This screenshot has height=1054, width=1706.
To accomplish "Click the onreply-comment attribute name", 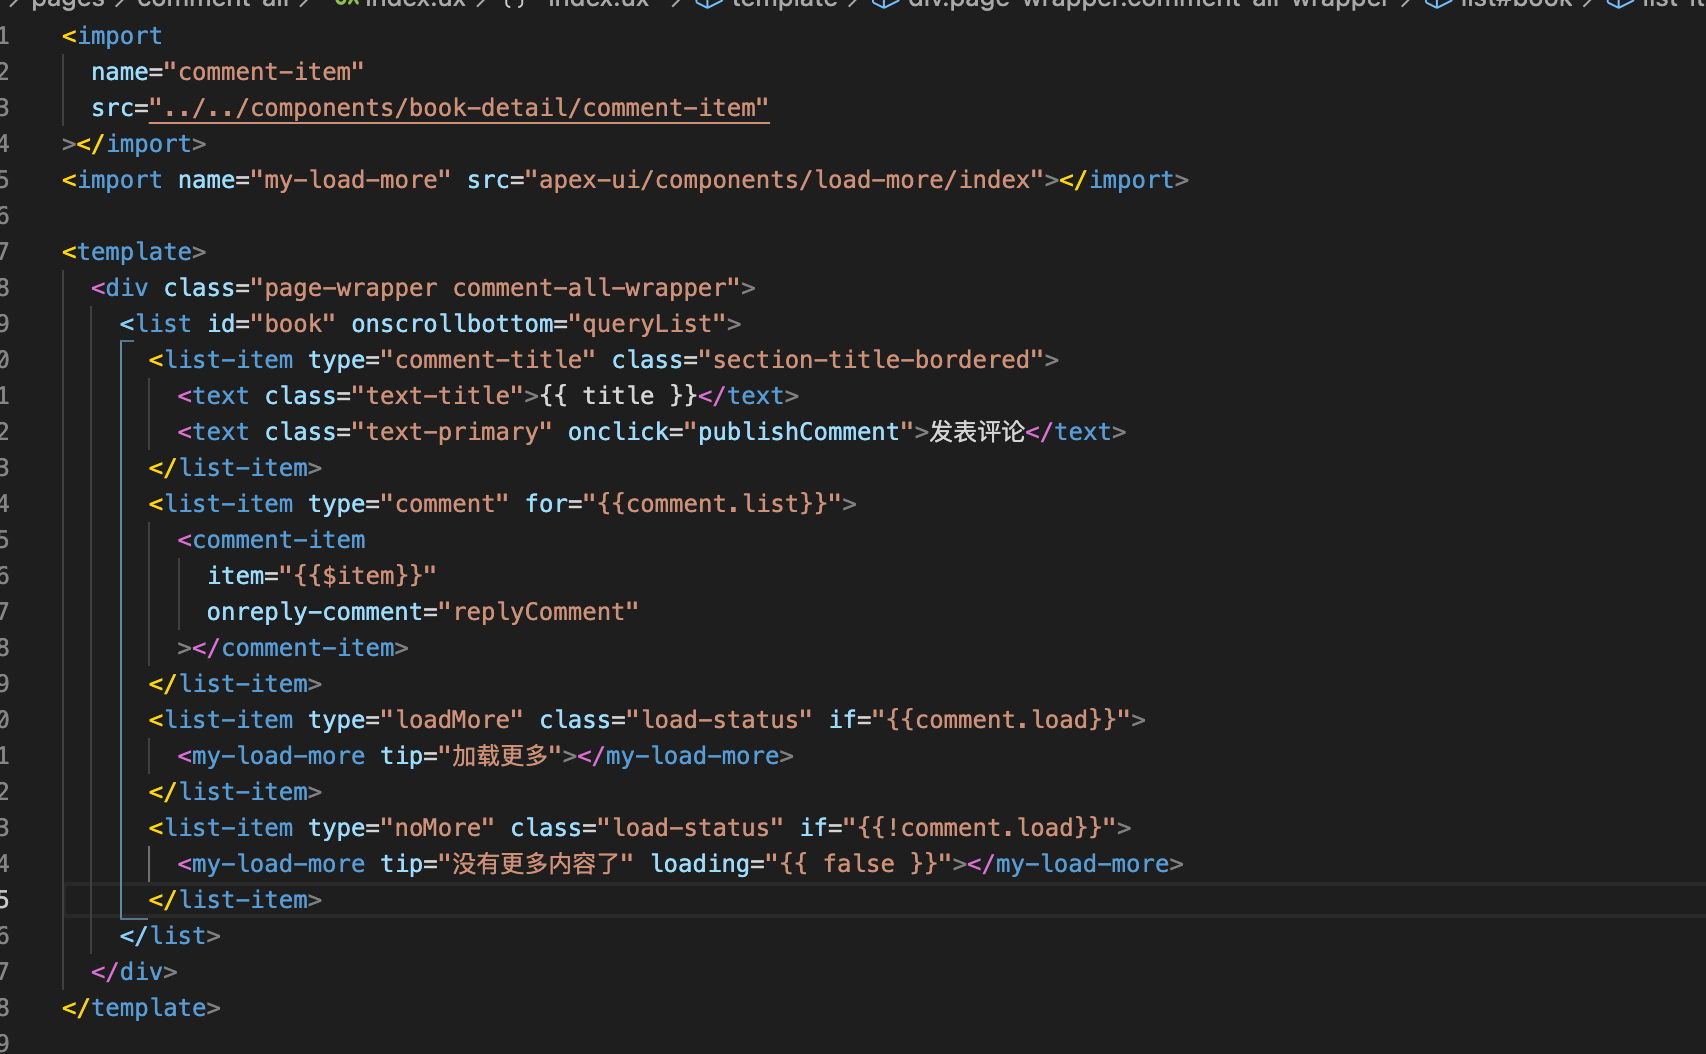I will [315, 612].
